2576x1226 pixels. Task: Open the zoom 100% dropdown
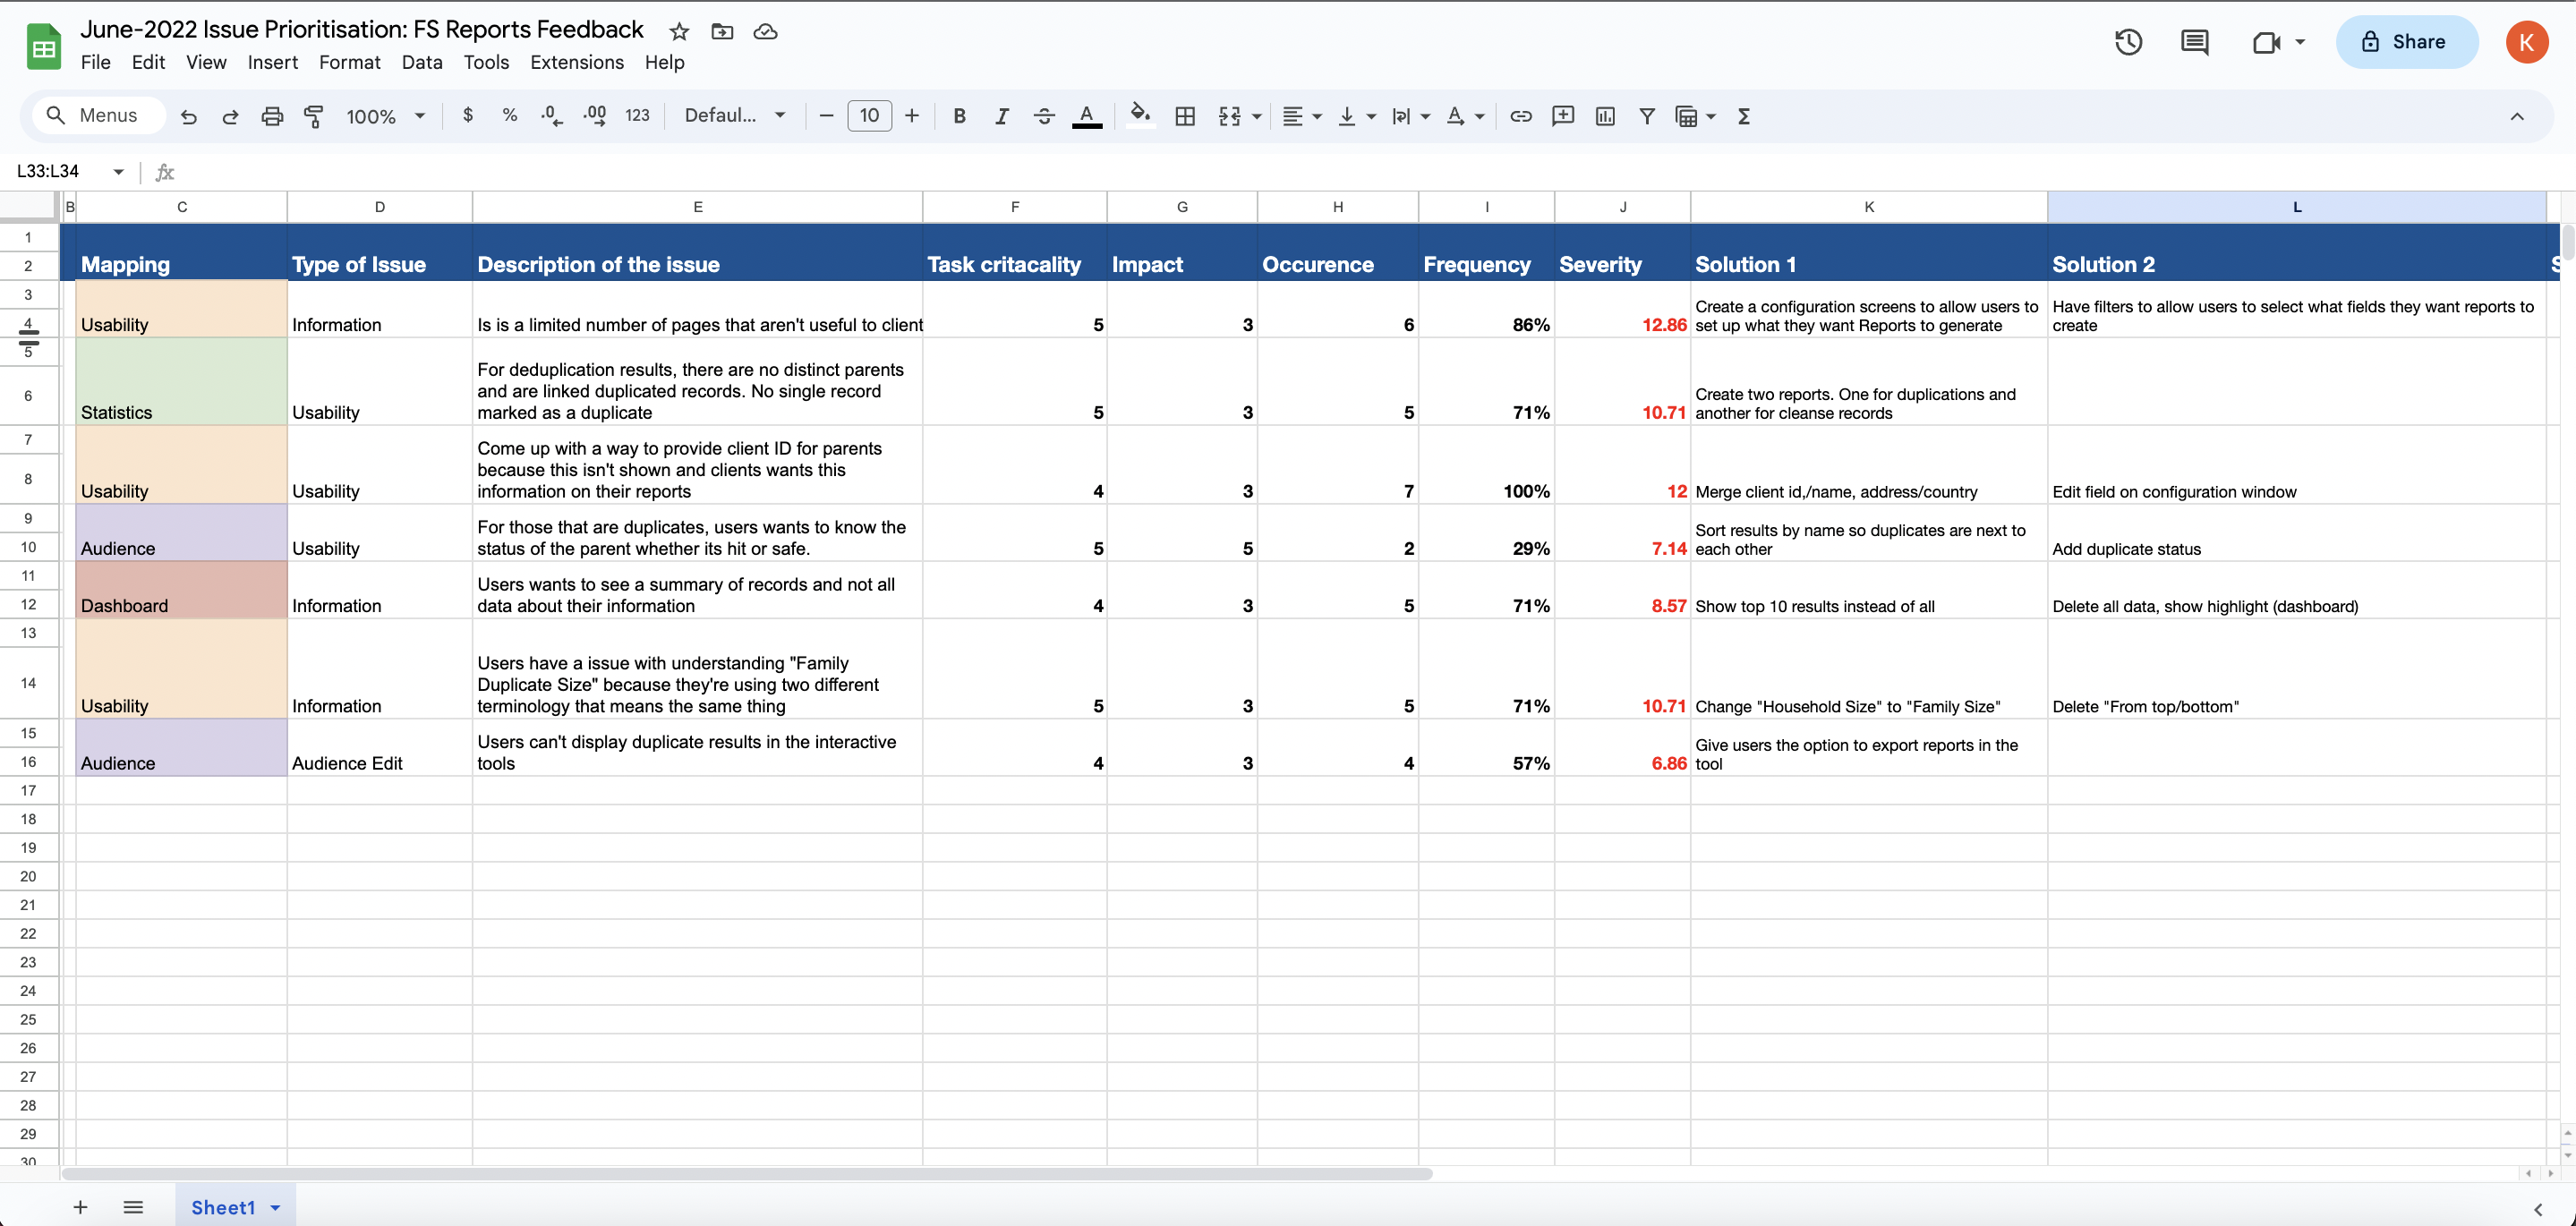tap(386, 116)
